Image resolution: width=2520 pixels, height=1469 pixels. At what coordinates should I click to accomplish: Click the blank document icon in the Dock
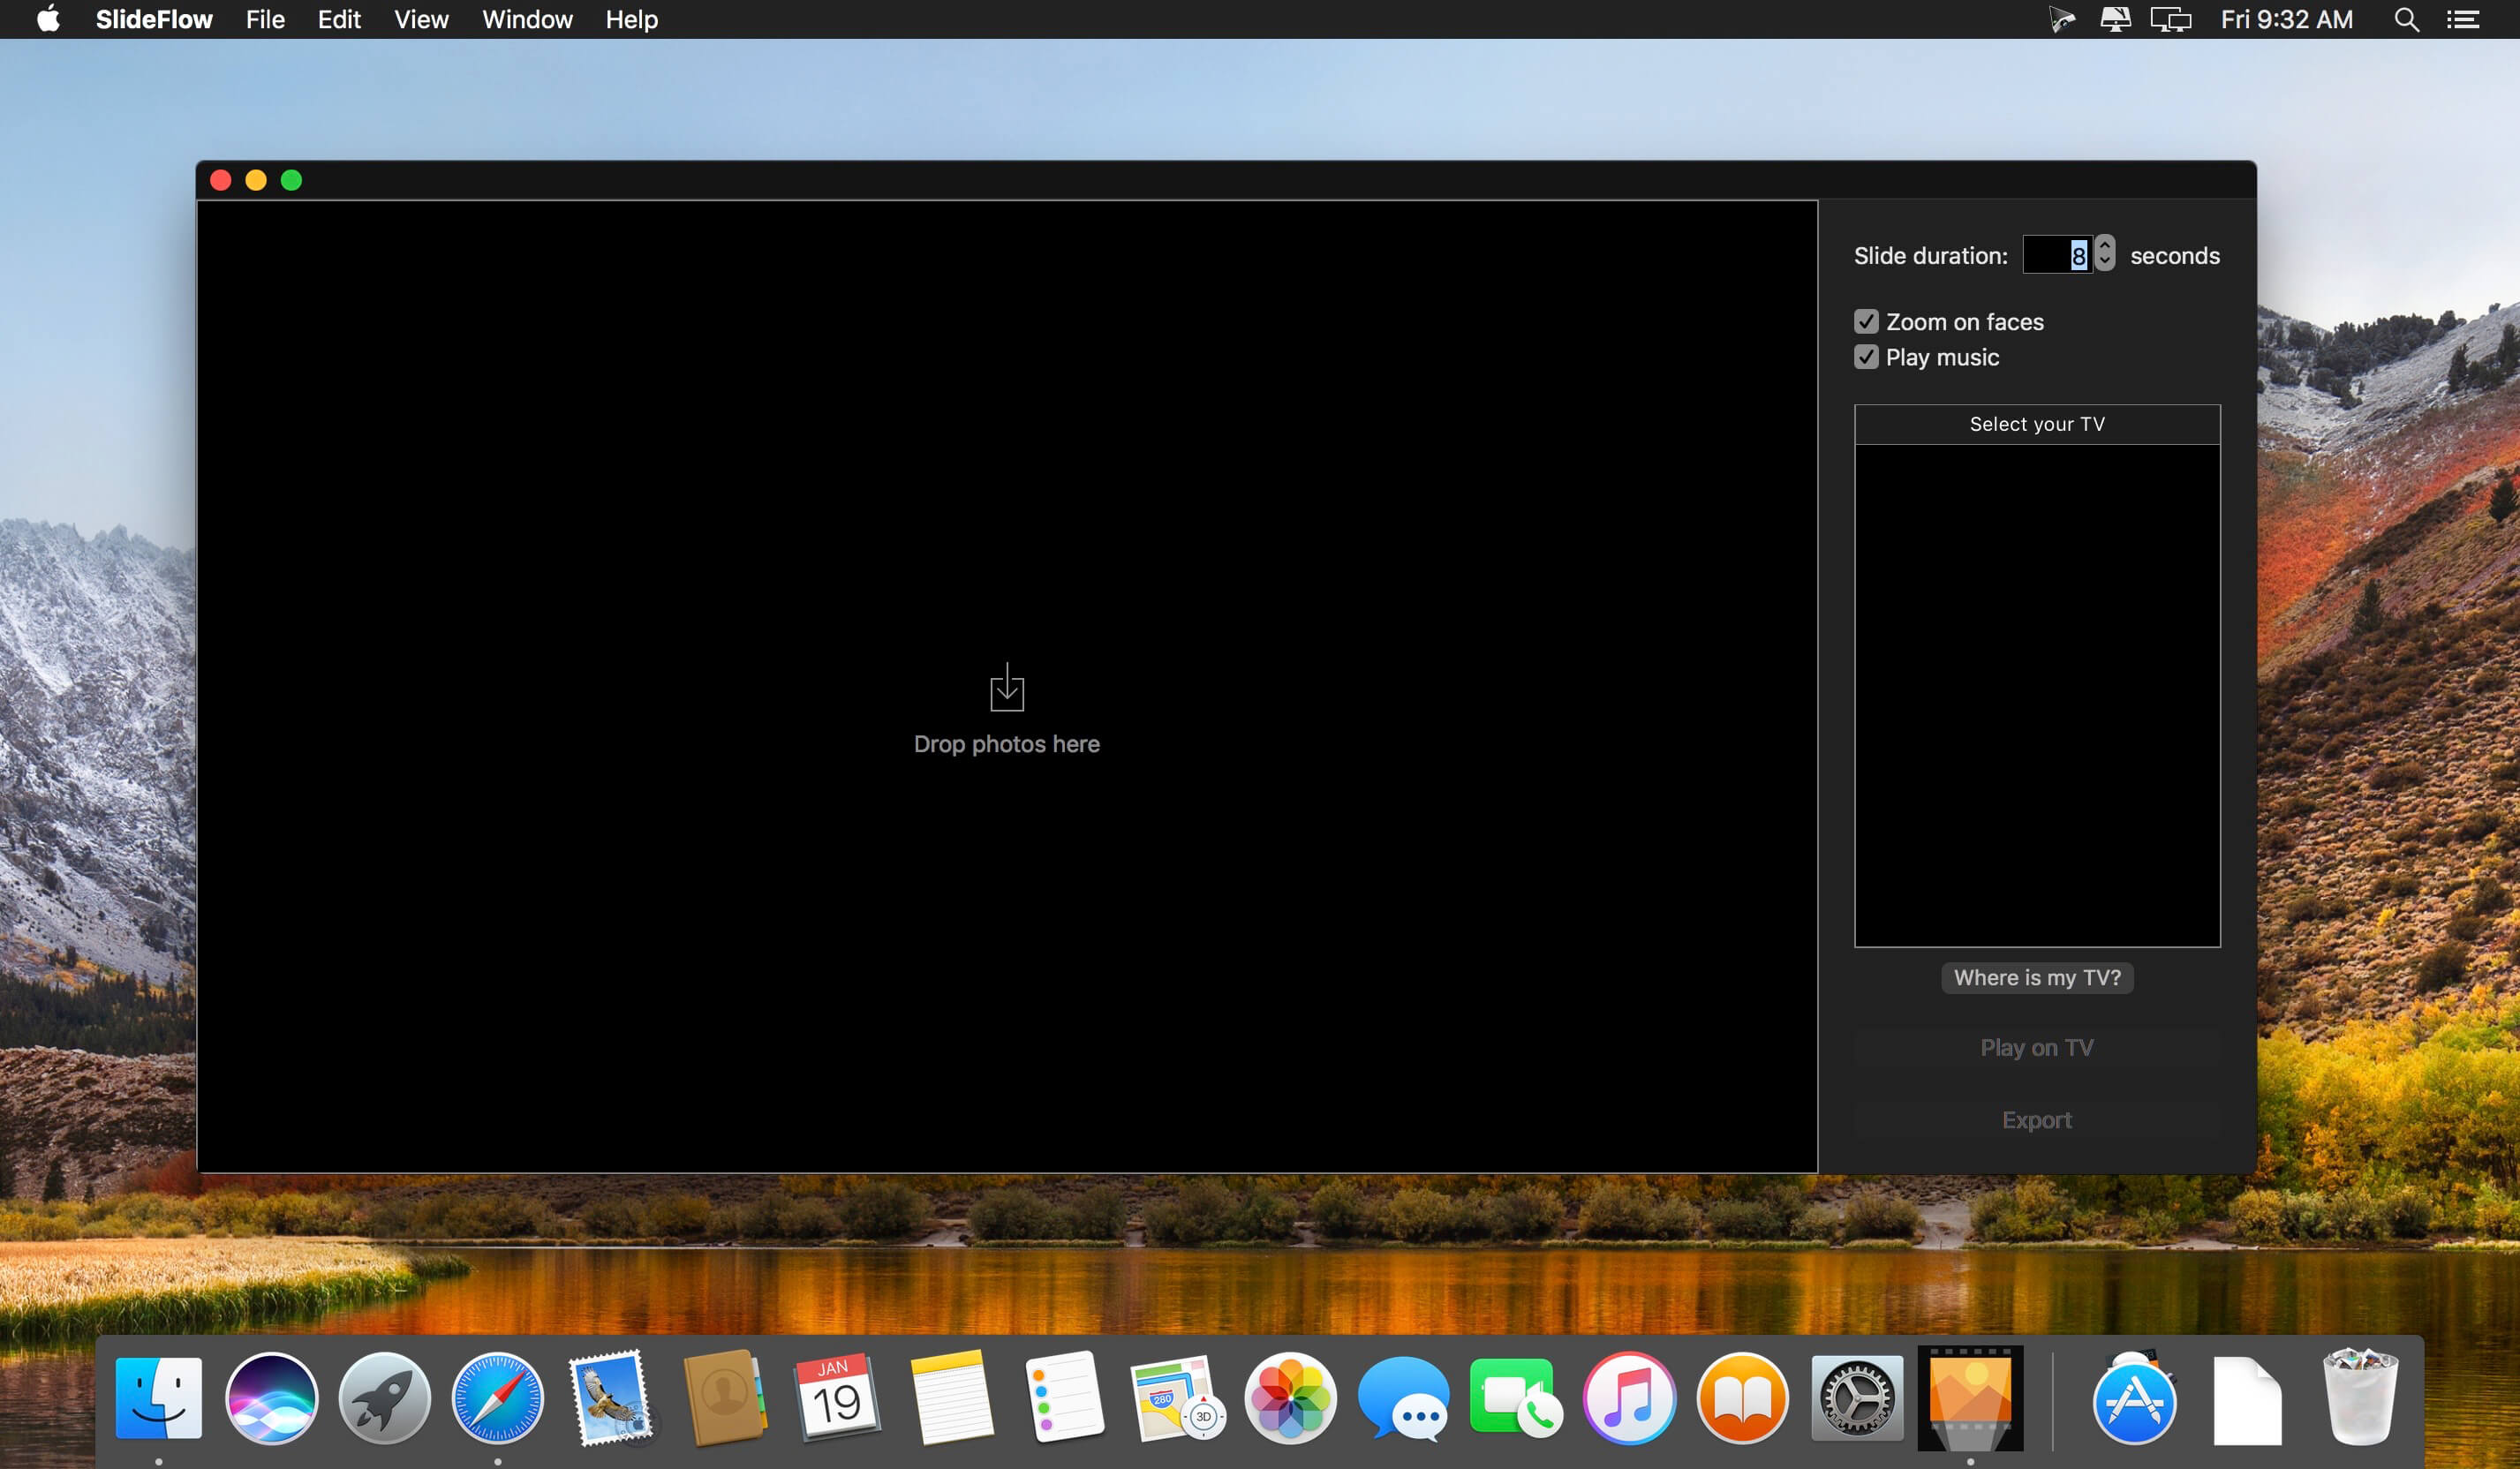pyautogui.click(x=2248, y=1400)
